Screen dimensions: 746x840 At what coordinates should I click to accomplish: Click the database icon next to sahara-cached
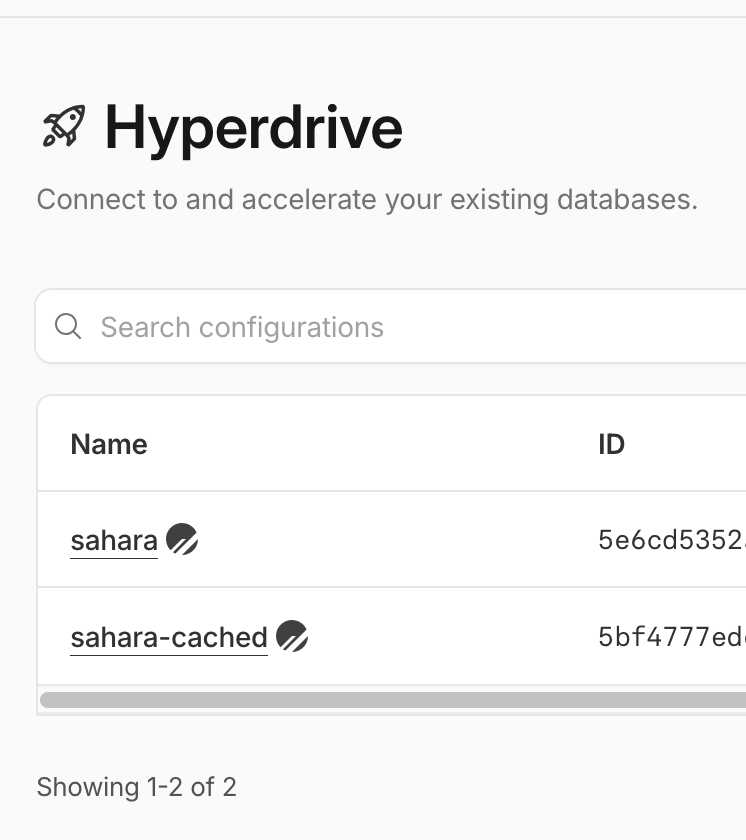(x=292, y=636)
